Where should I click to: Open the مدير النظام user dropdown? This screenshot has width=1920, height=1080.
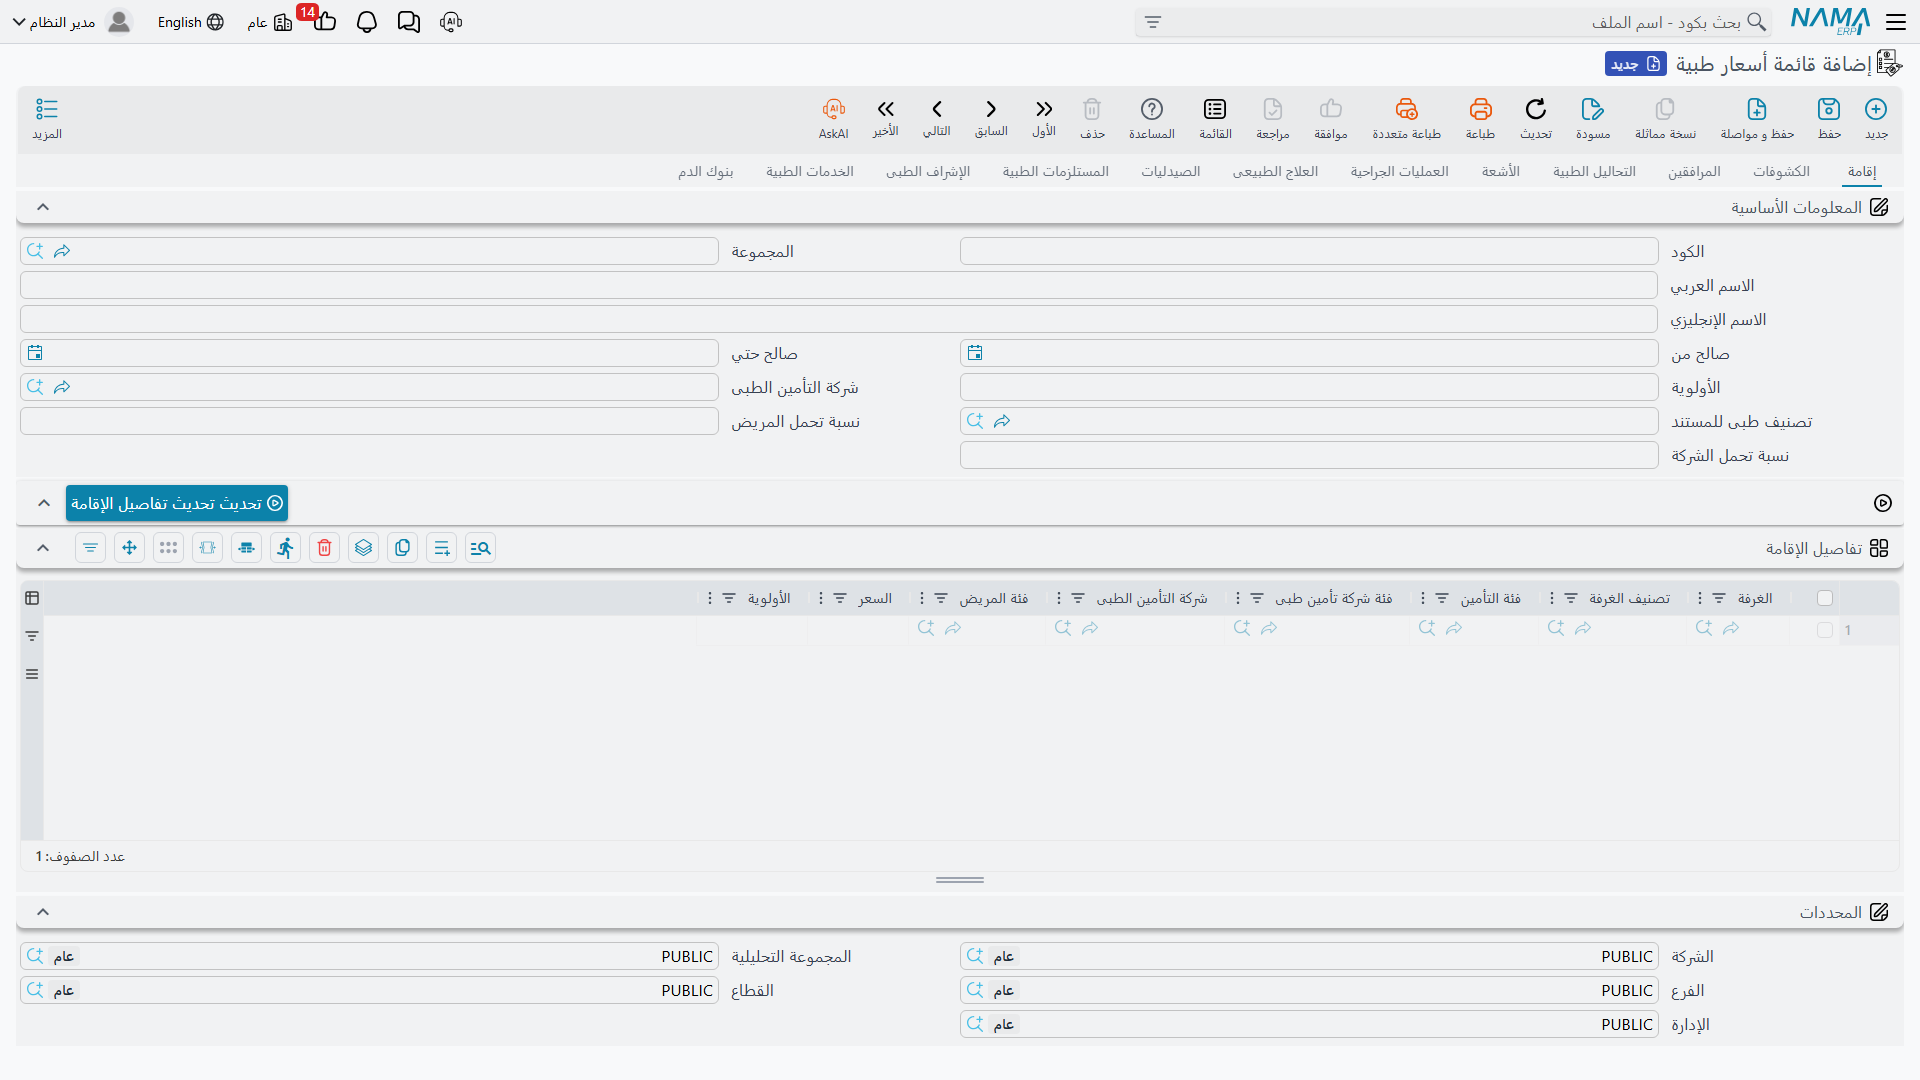[x=72, y=22]
